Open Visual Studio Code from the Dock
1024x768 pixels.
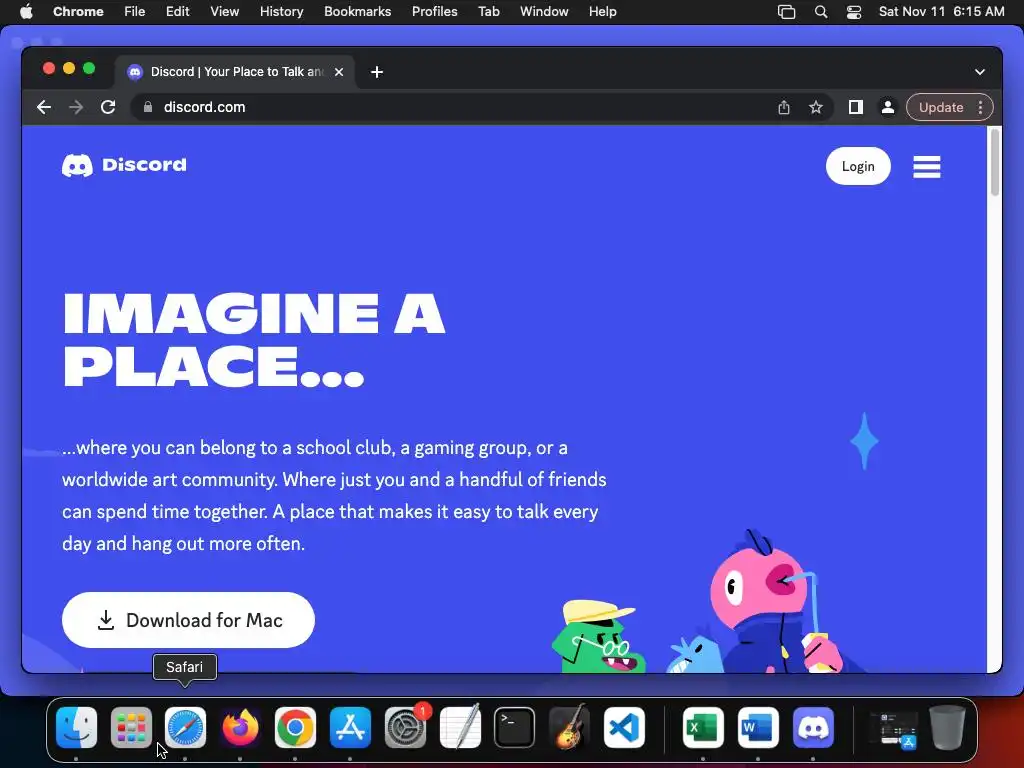point(624,728)
